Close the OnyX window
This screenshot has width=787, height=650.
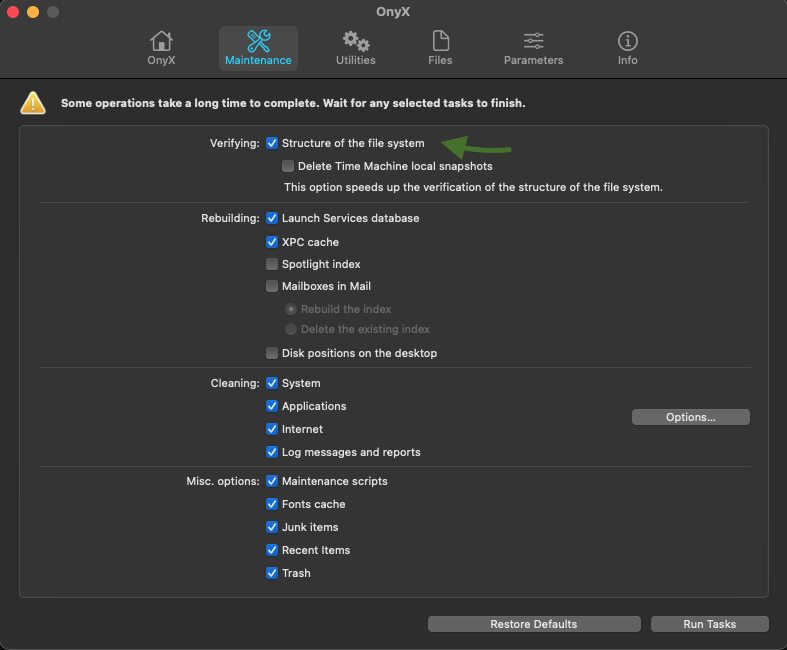coord(13,12)
